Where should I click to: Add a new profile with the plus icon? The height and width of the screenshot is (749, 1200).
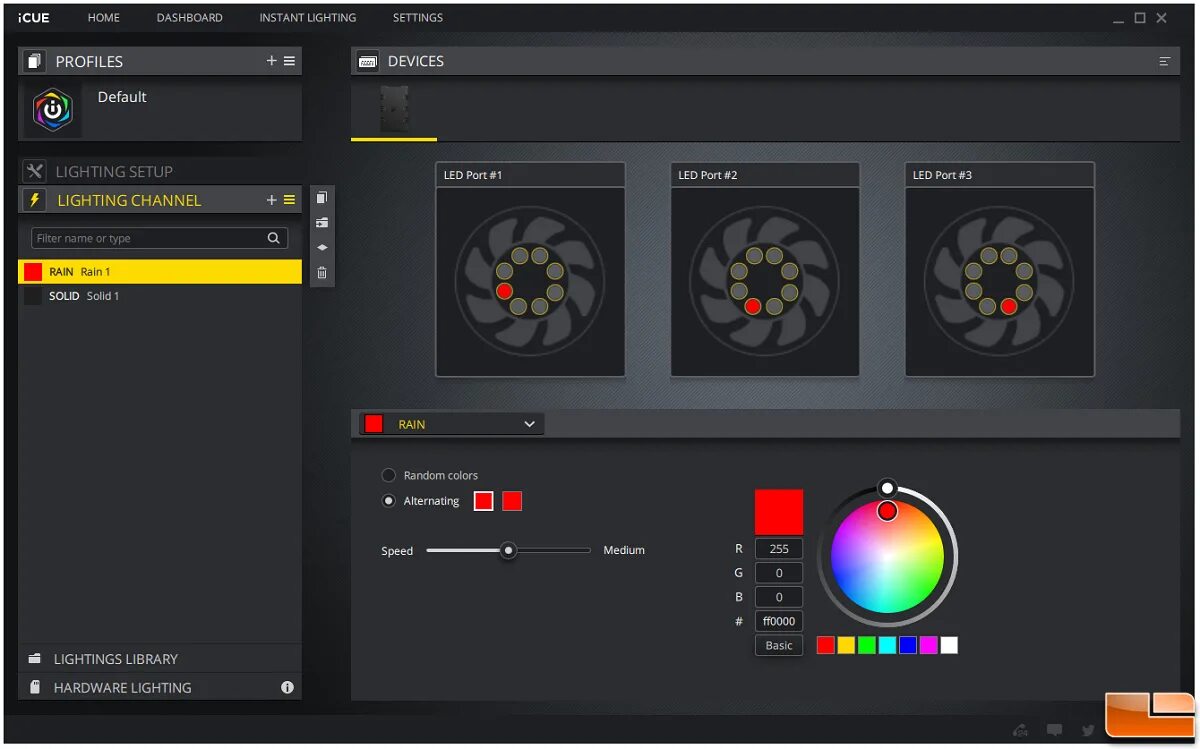coord(271,61)
